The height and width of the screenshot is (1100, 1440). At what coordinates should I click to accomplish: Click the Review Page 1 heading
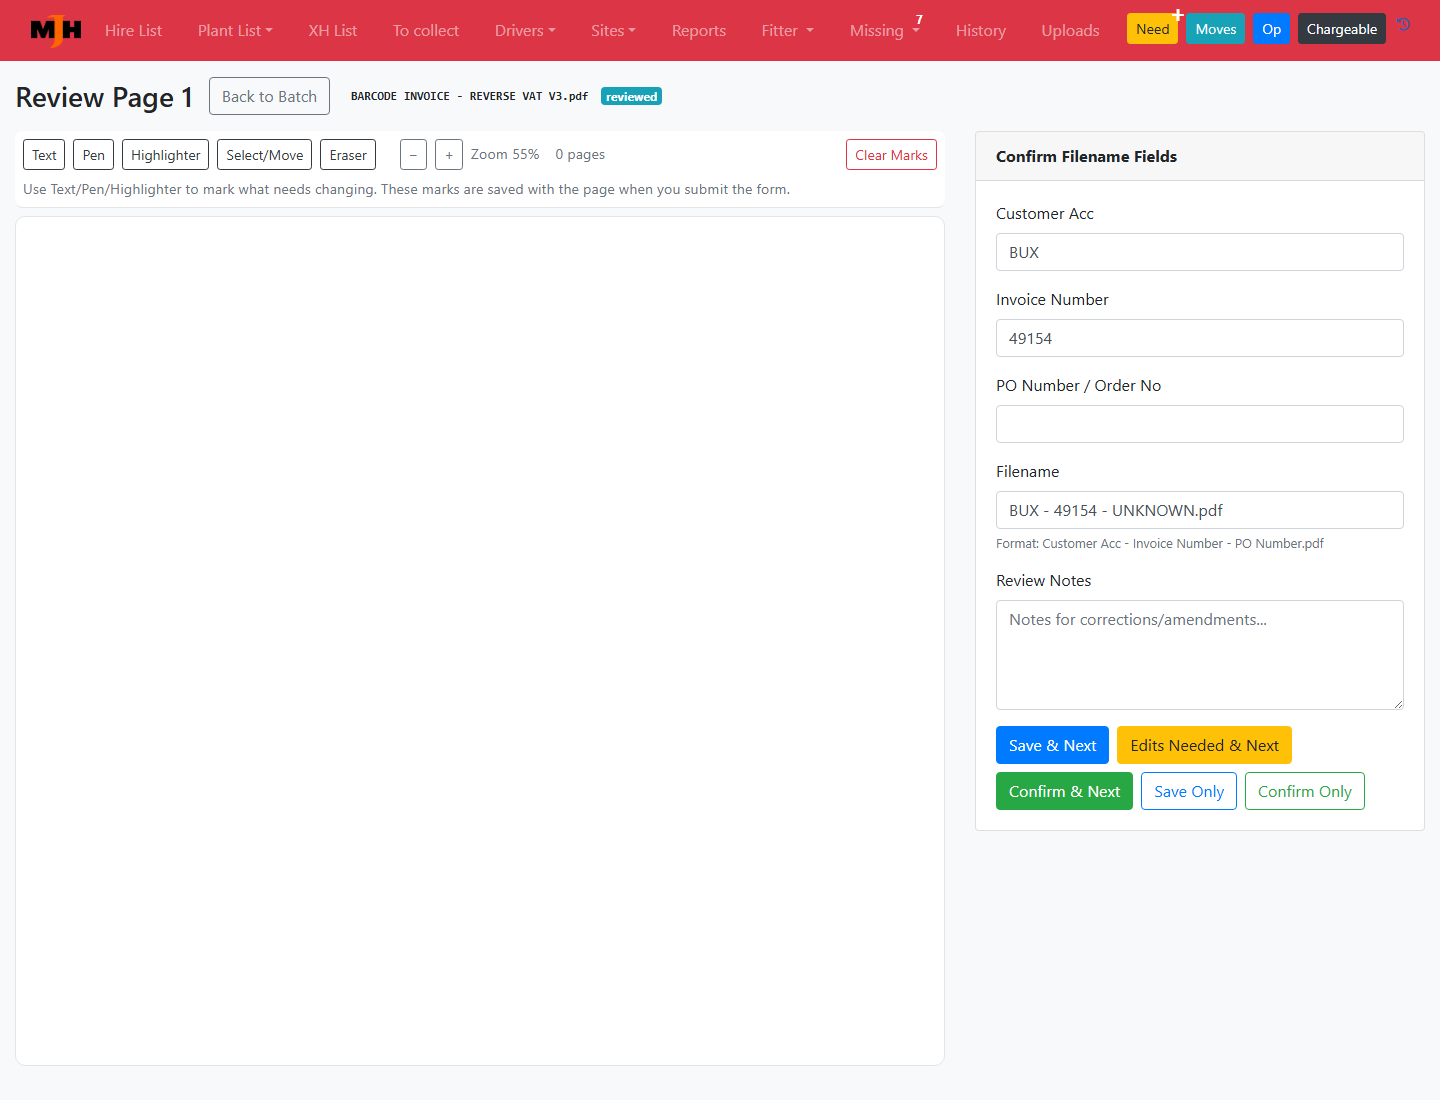coord(104,97)
